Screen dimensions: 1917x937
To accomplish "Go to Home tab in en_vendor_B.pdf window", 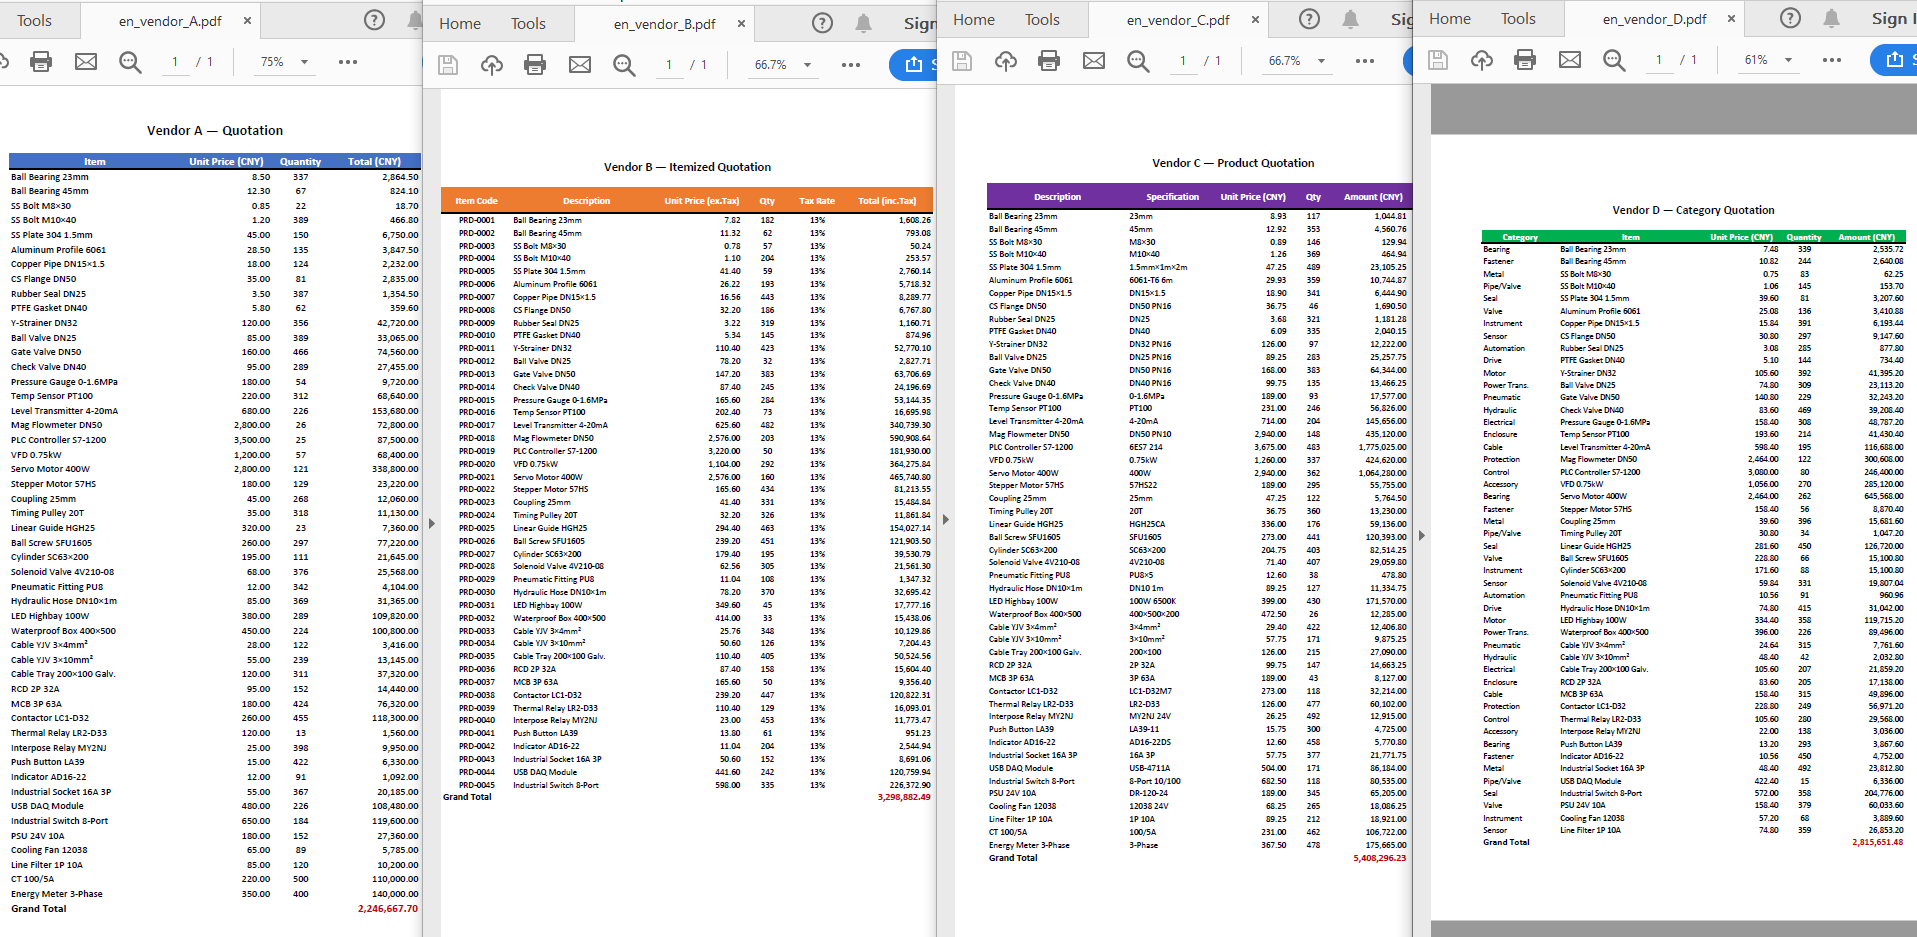I will 460,24.
